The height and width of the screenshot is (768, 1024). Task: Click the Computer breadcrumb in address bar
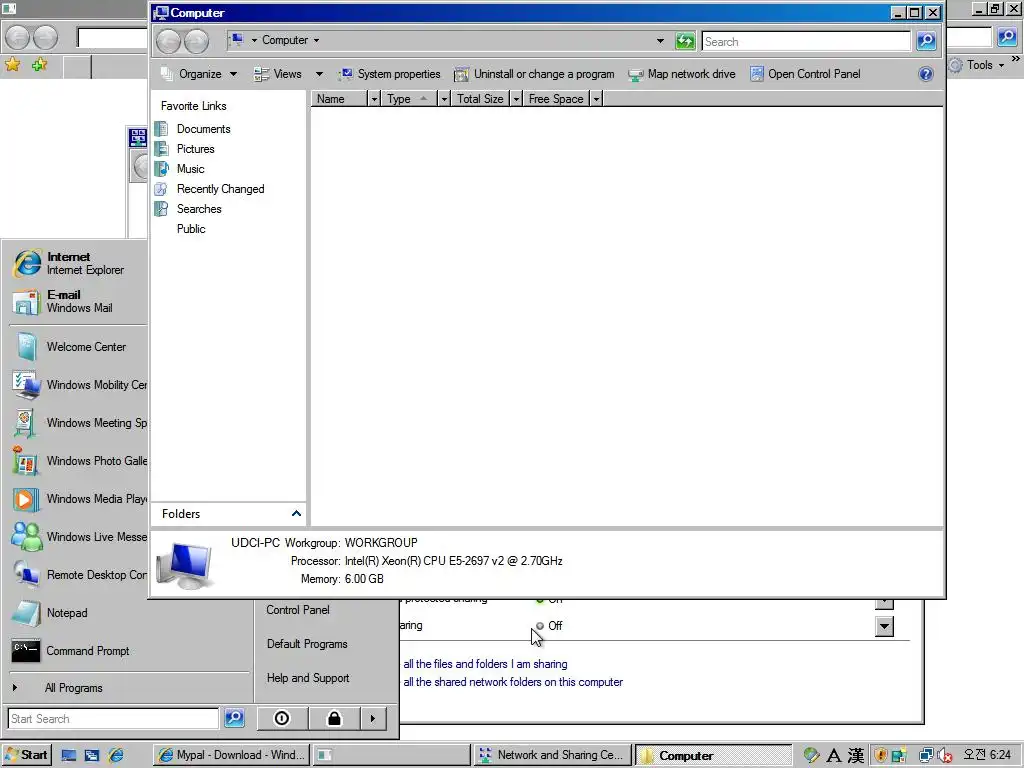click(x=285, y=40)
